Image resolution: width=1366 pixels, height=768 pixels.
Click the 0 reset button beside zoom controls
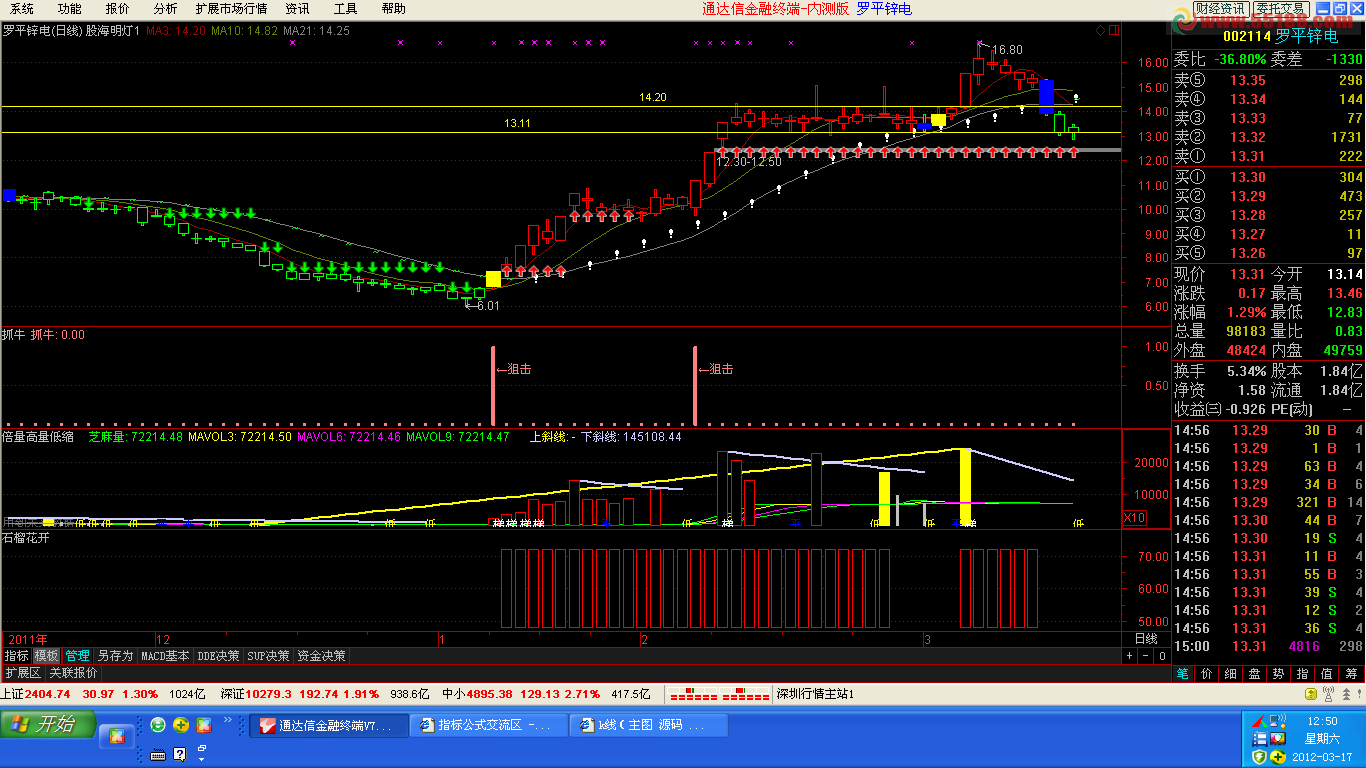pos(1161,656)
